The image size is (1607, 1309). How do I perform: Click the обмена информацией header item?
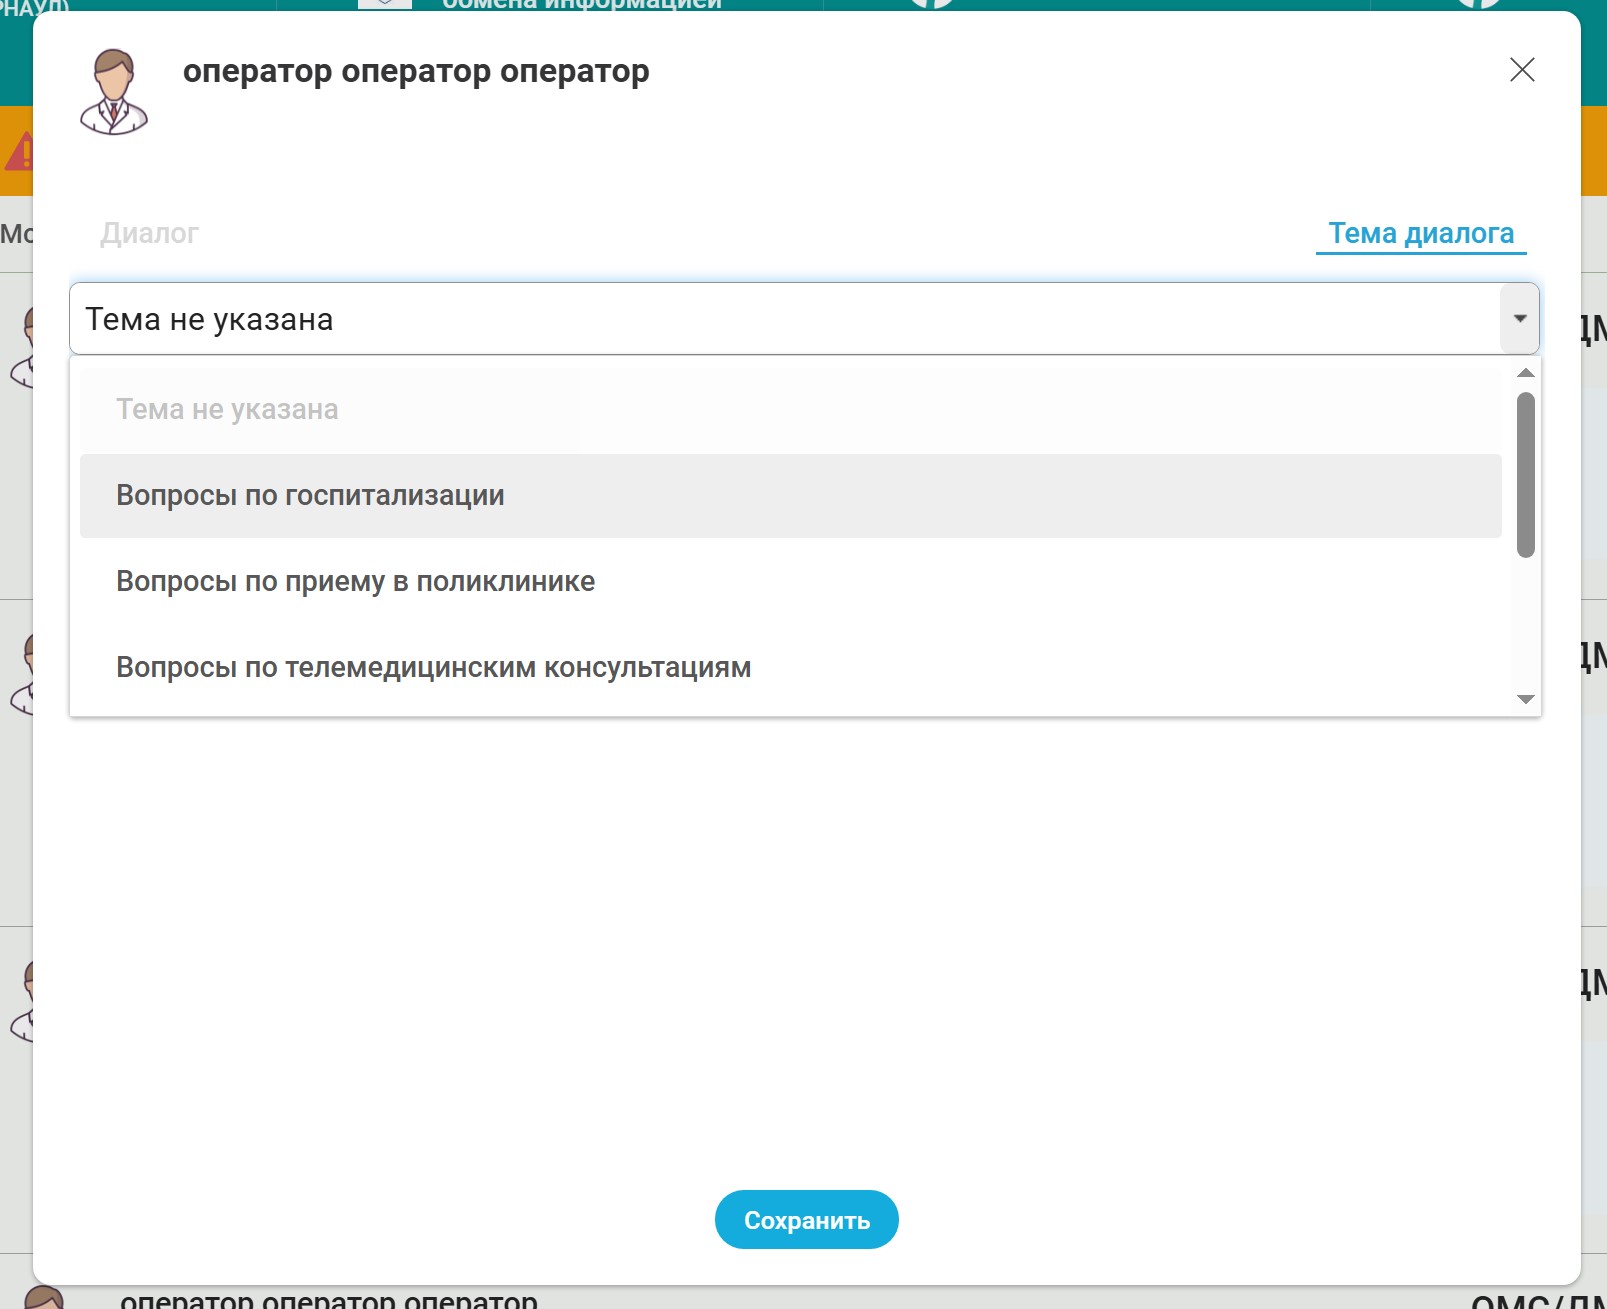click(x=580, y=5)
